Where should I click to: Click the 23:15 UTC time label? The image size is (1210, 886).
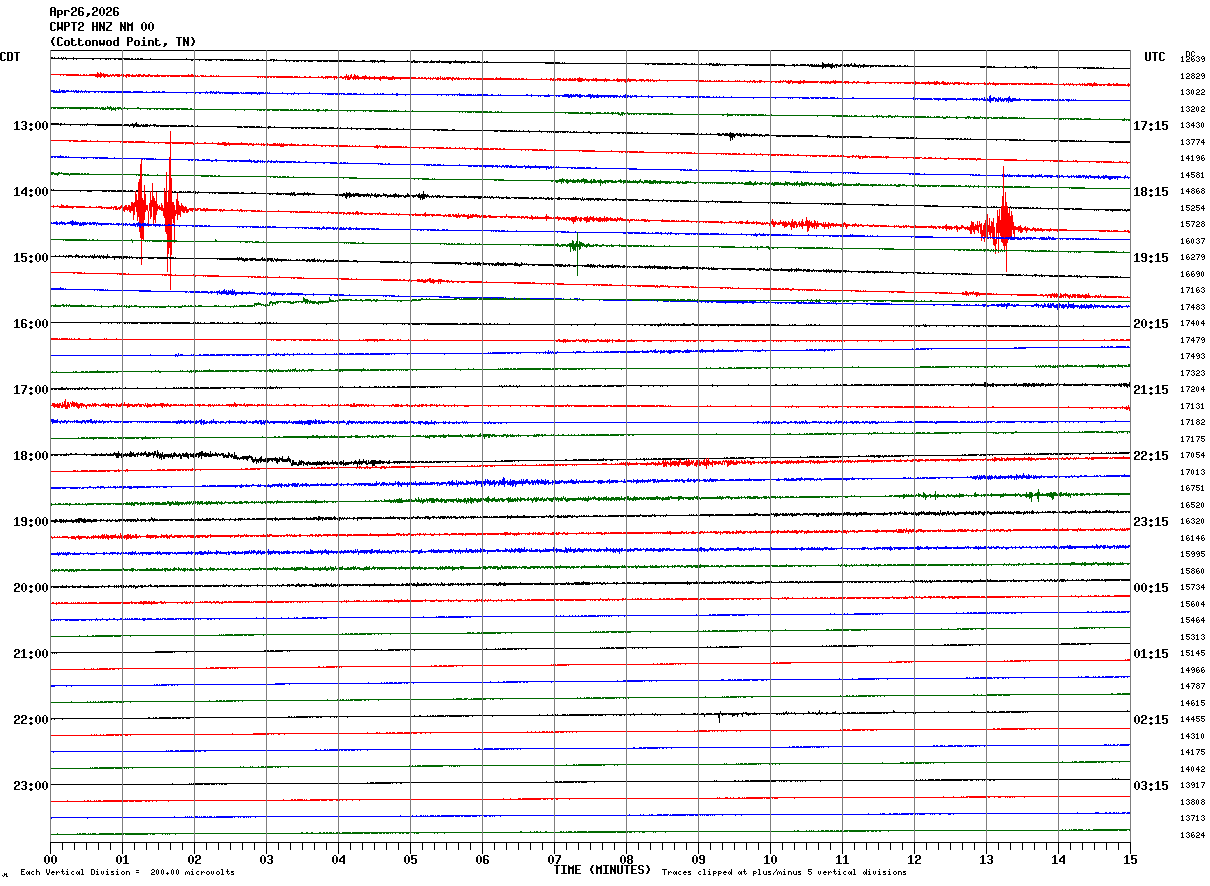point(1150,522)
